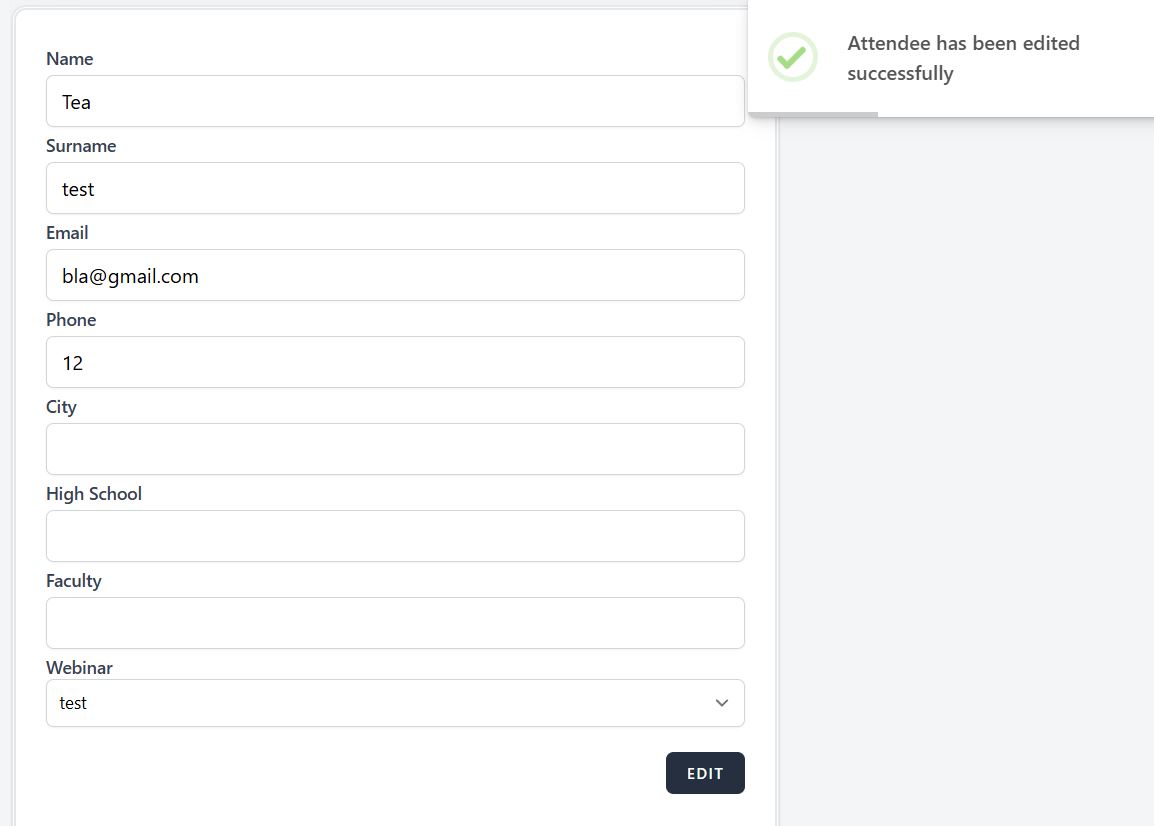Click the High School label text
The width and height of the screenshot is (1154, 826).
pyautogui.click(x=94, y=494)
